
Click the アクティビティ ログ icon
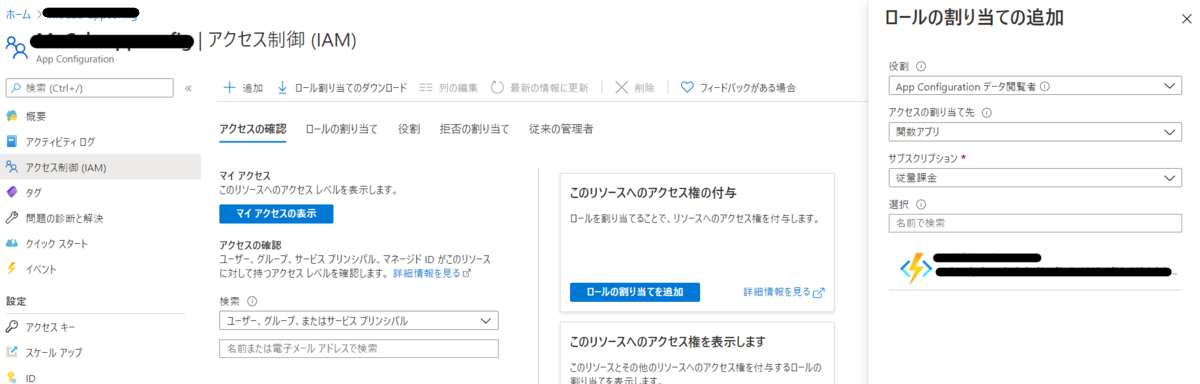12,141
